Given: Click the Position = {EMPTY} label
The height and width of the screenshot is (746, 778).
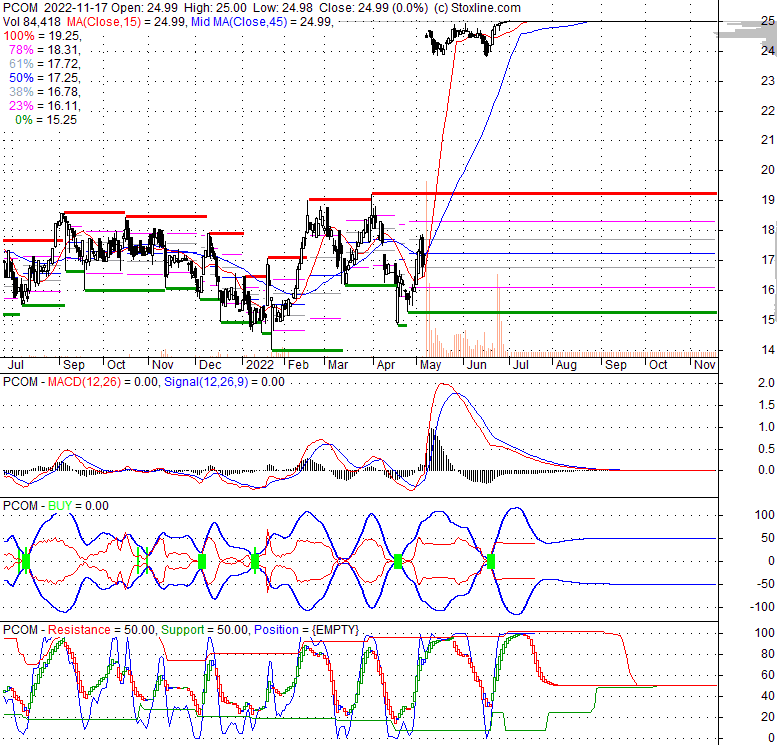Looking at the screenshot, I should [x=306, y=630].
